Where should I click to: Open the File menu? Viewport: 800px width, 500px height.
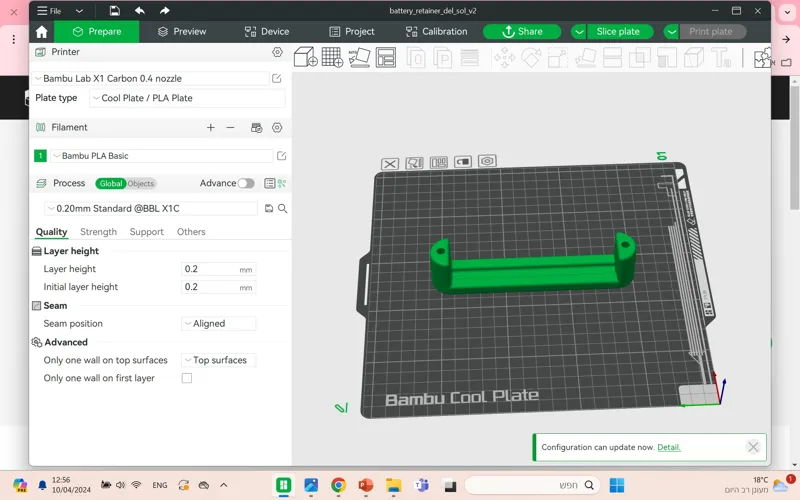(x=49, y=11)
